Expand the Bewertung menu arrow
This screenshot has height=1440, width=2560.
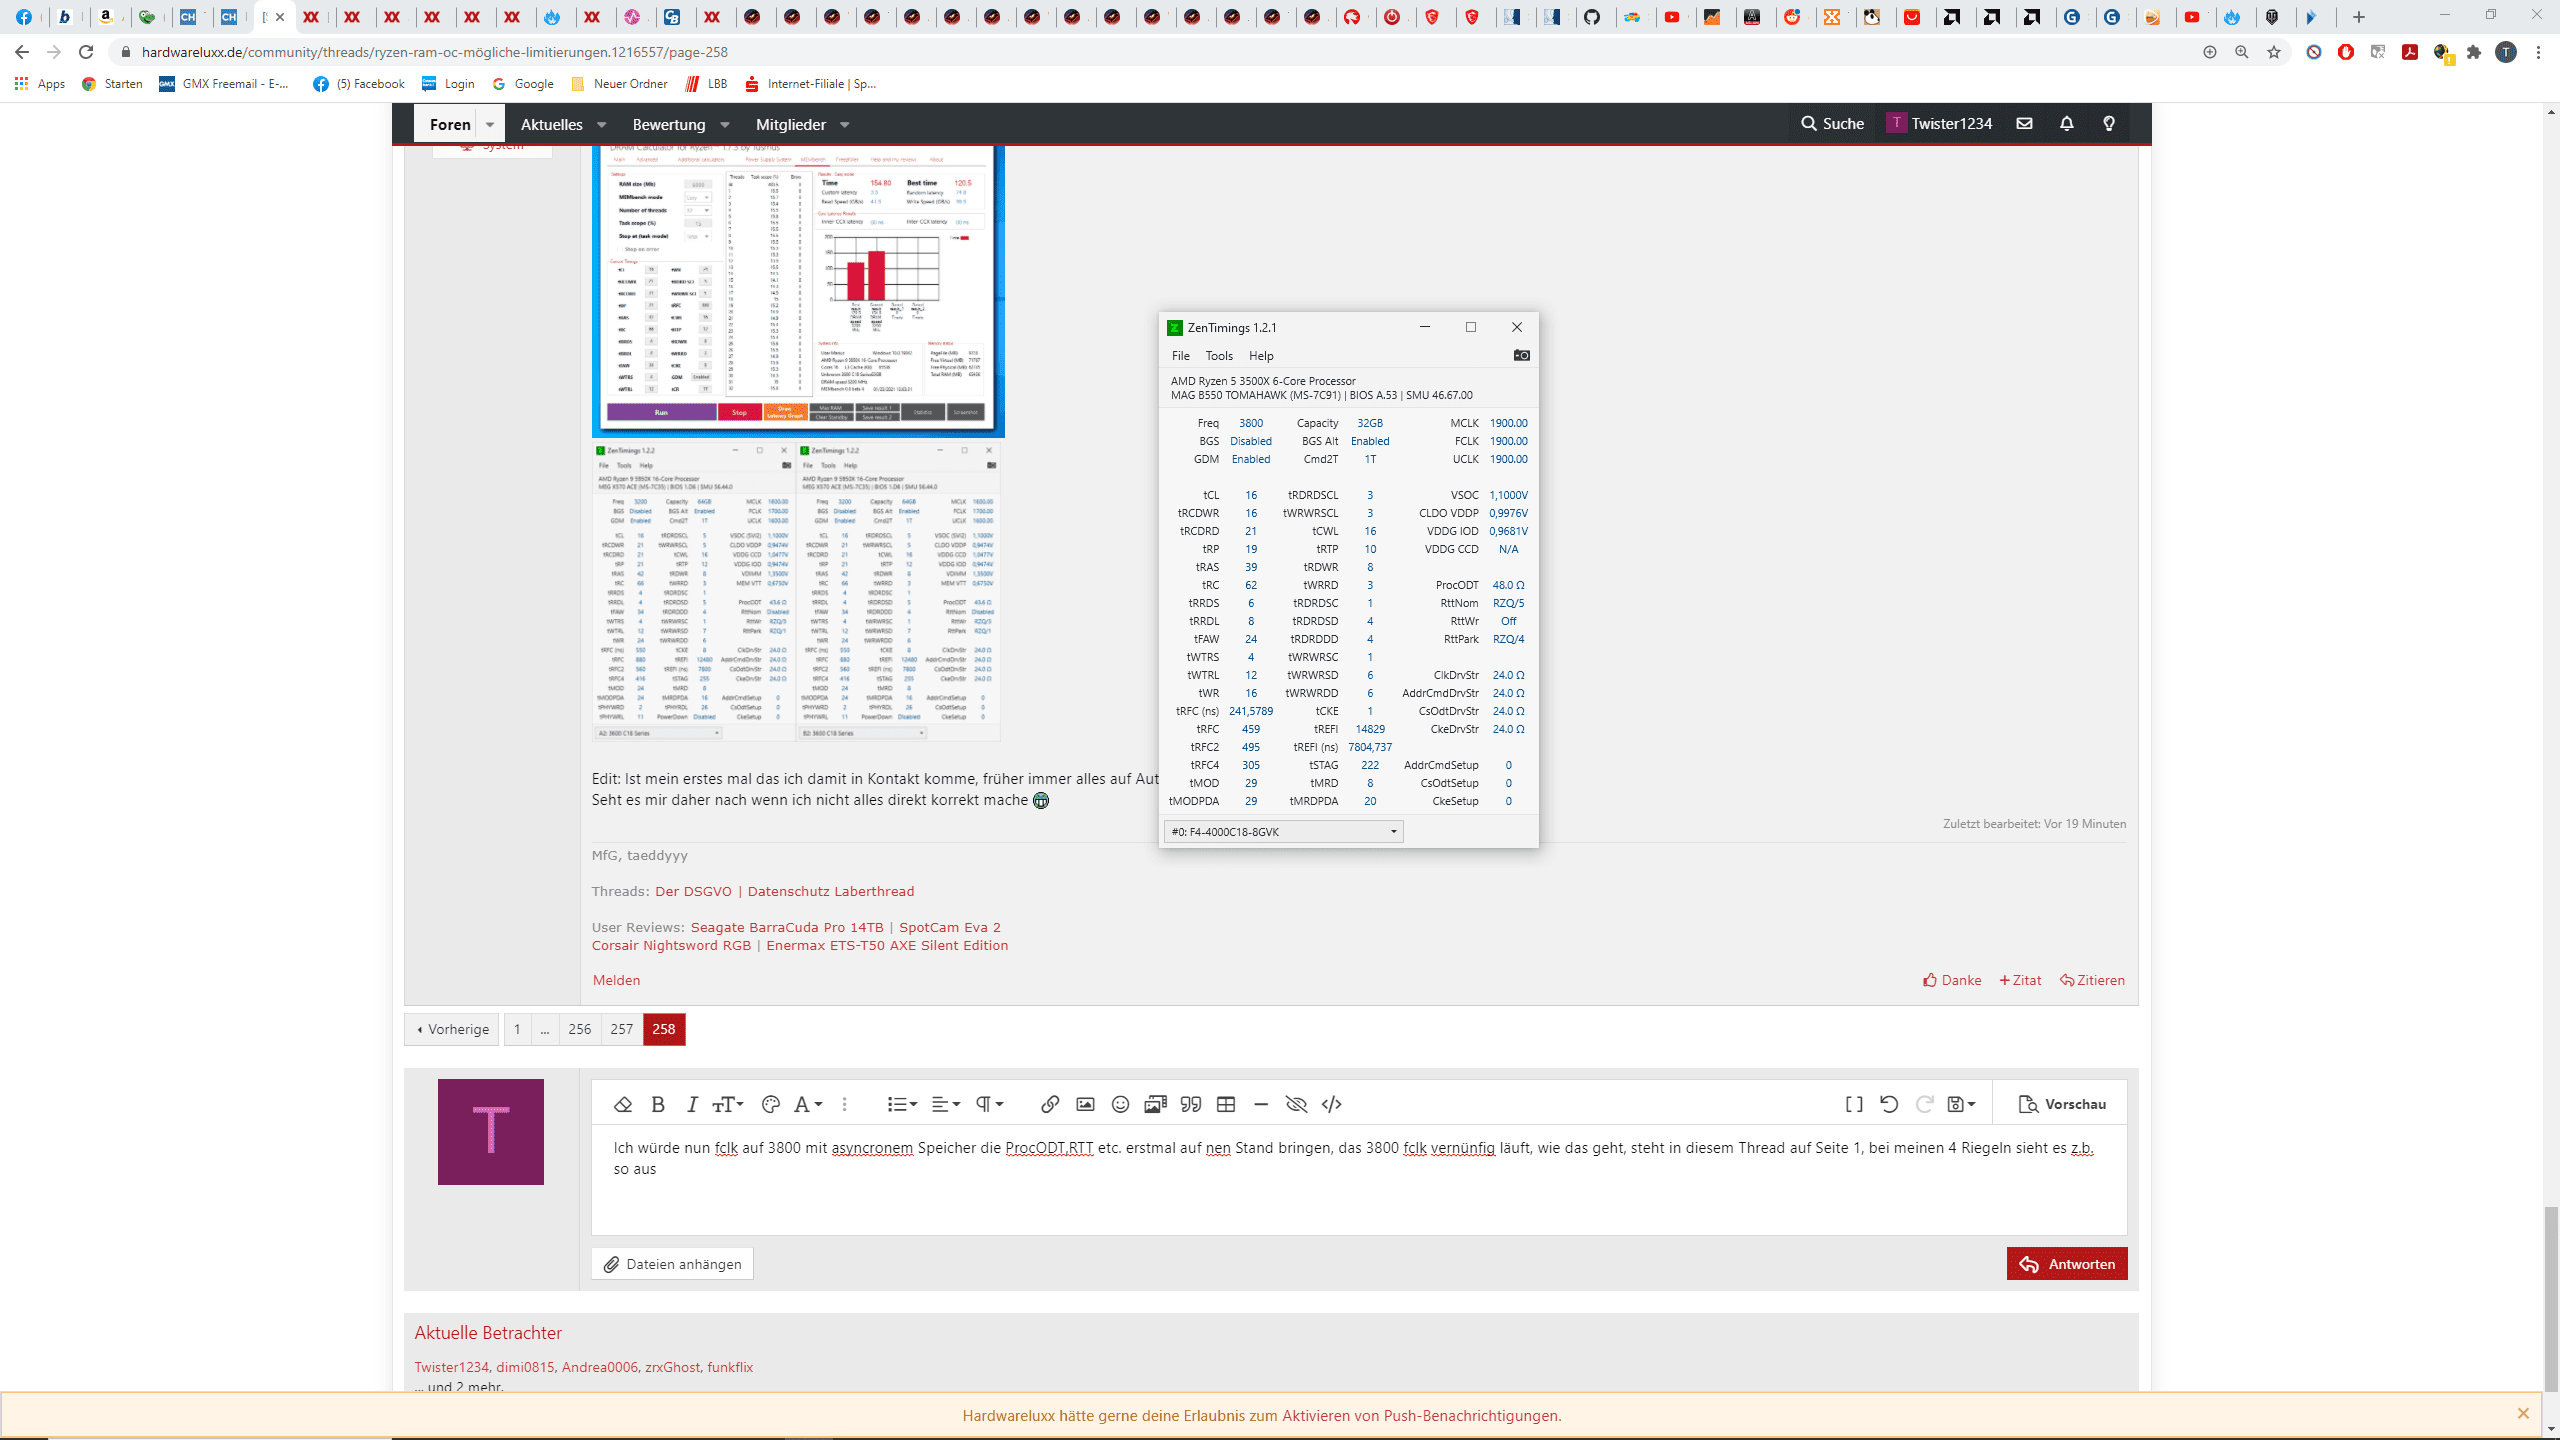tap(725, 125)
